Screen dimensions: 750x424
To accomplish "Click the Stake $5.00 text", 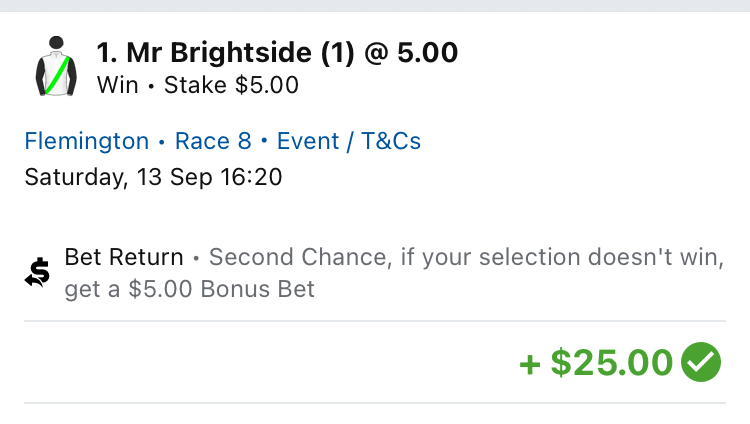I will click(x=229, y=85).
